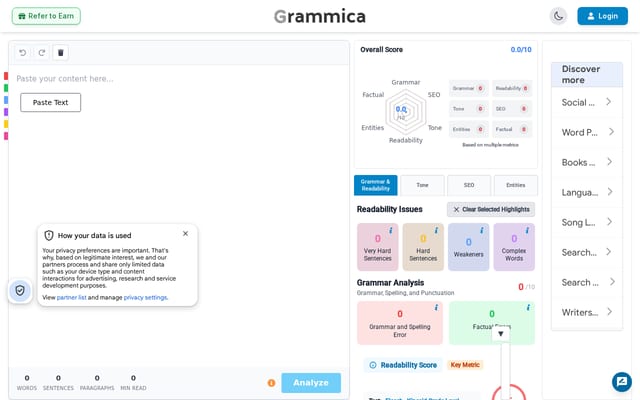The height and width of the screenshot is (400, 640).
Task: Click the SEO score chip
Action: click(x=512, y=109)
